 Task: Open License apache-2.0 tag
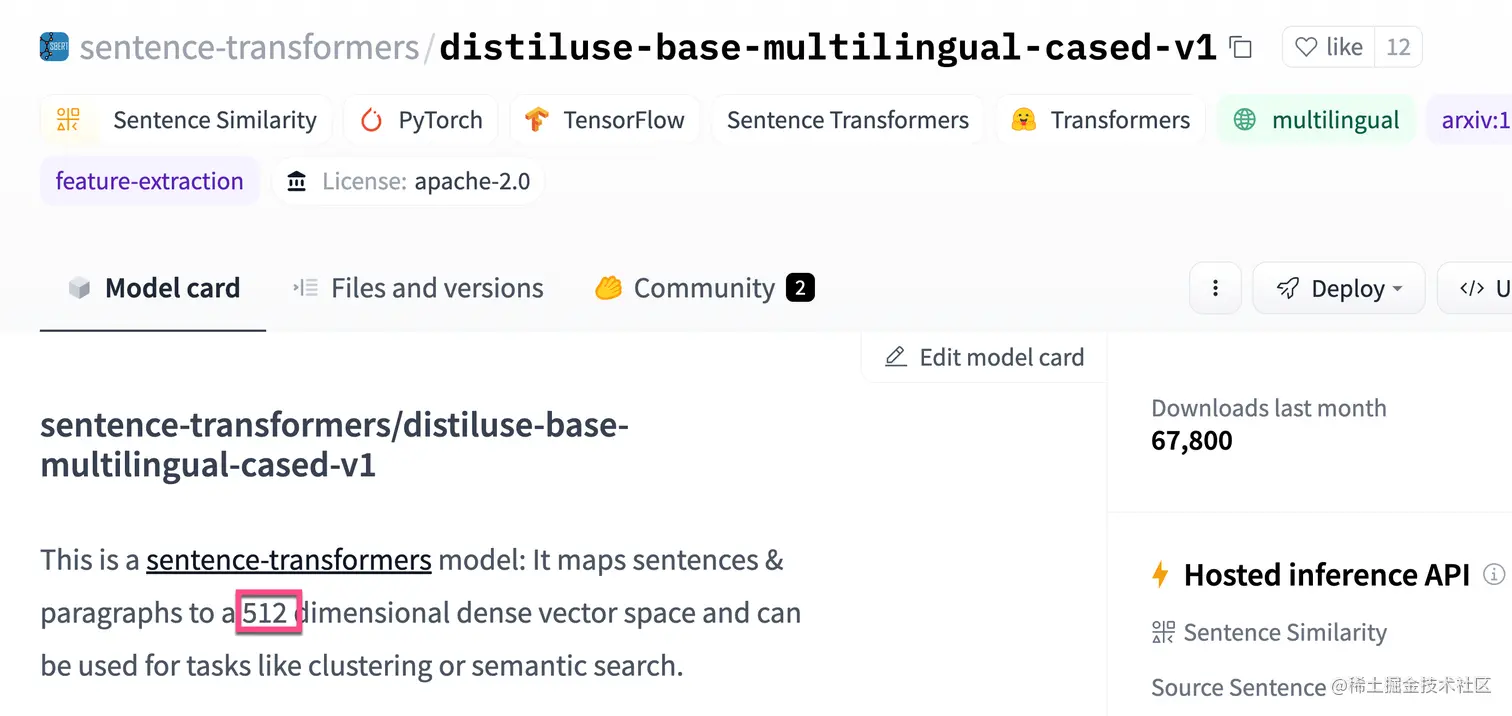pyautogui.click(x=408, y=181)
